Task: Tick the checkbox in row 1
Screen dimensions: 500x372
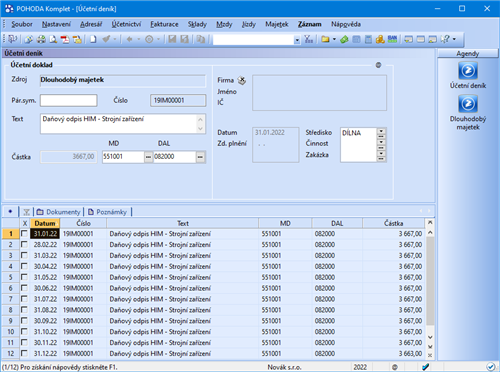Action: (x=24, y=234)
